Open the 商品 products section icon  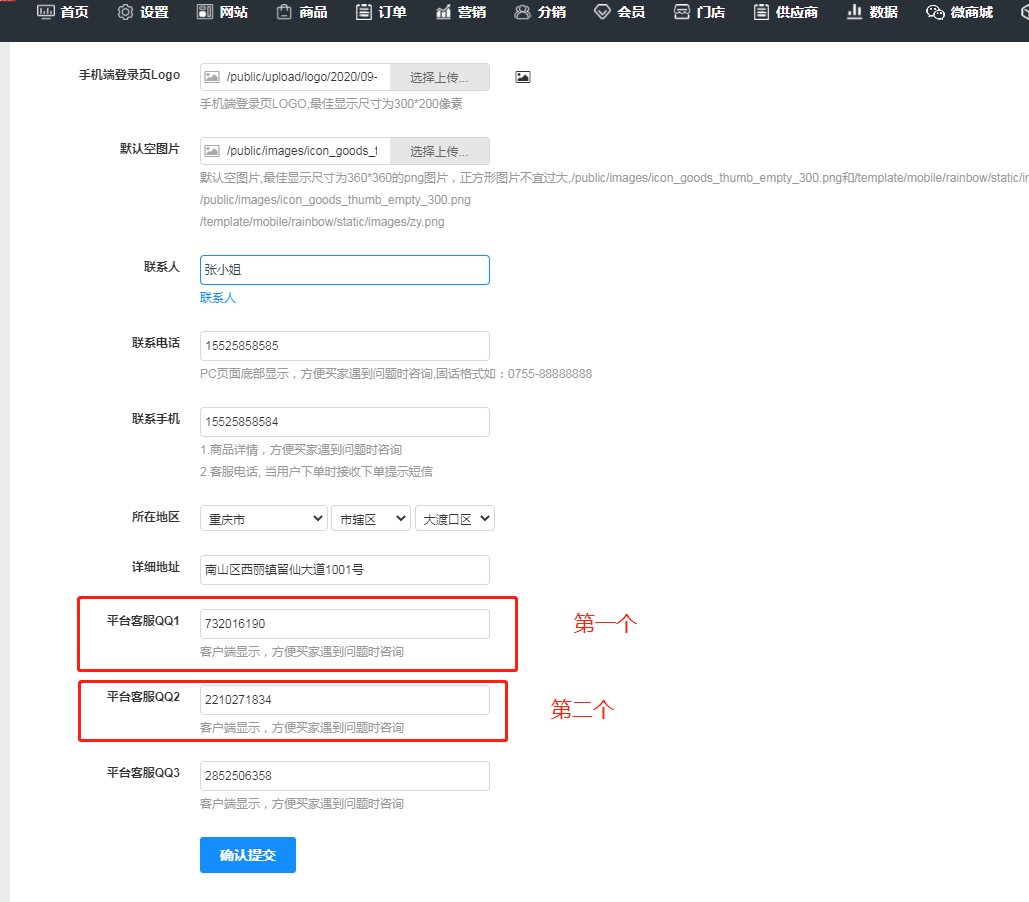coord(283,12)
